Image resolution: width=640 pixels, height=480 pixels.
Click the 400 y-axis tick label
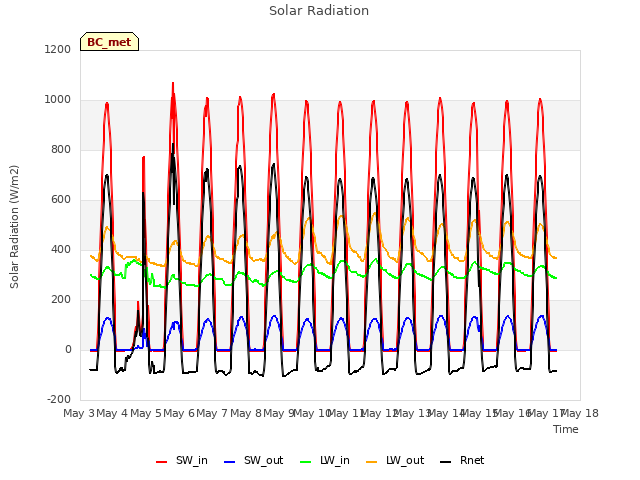pos(61,249)
